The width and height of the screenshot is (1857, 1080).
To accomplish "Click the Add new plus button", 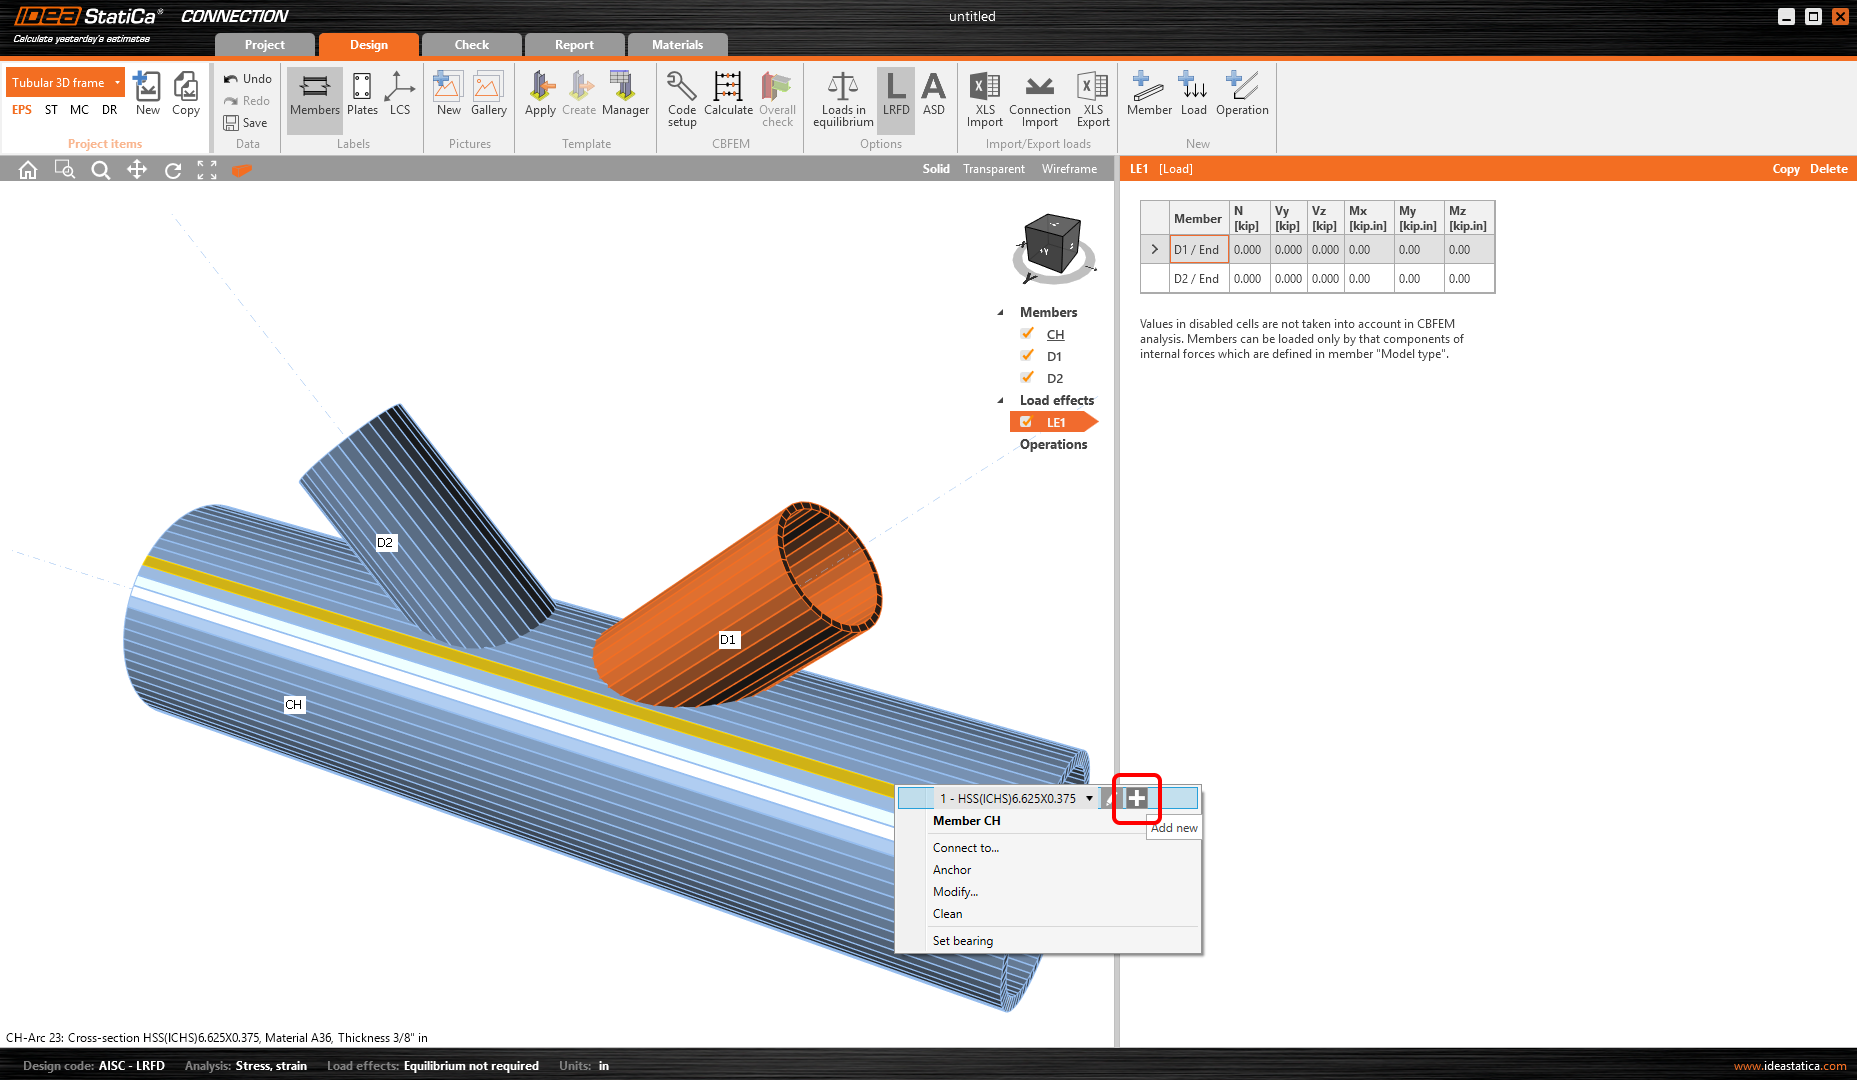I will coord(1137,798).
